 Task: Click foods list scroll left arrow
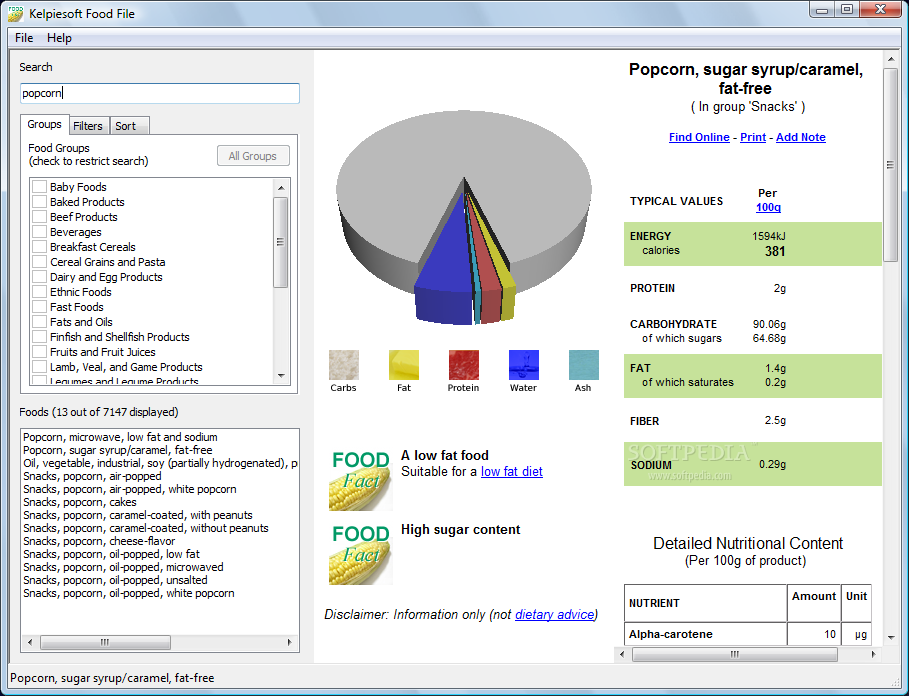coord(30,642)
